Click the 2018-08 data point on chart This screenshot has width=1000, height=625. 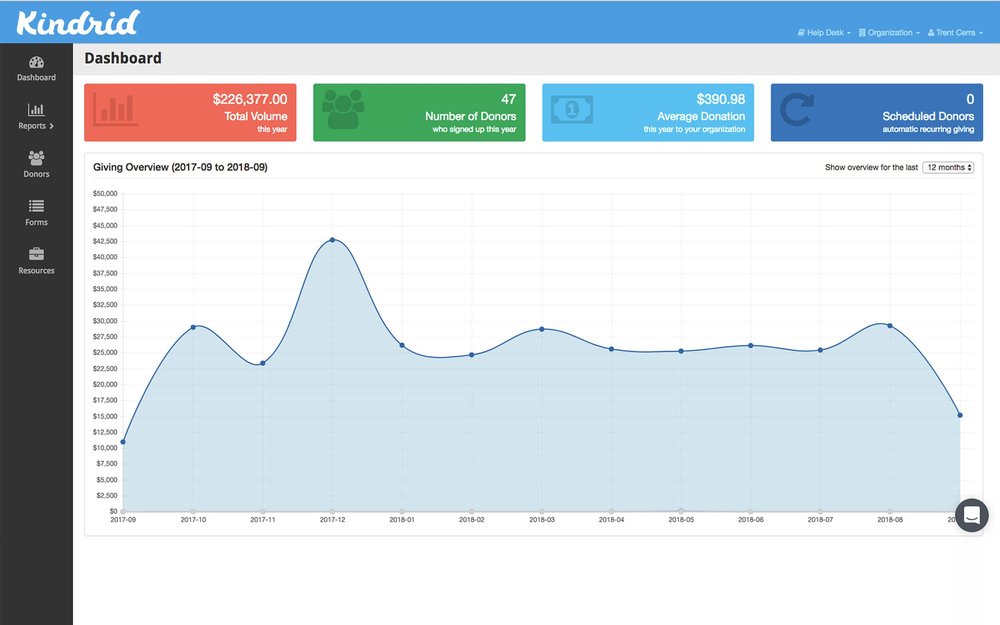889,324
